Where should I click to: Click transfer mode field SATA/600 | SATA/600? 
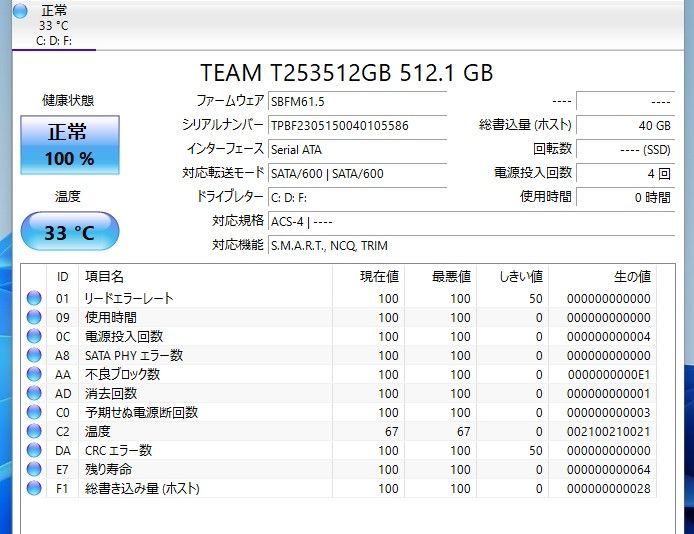click(357, 173)
